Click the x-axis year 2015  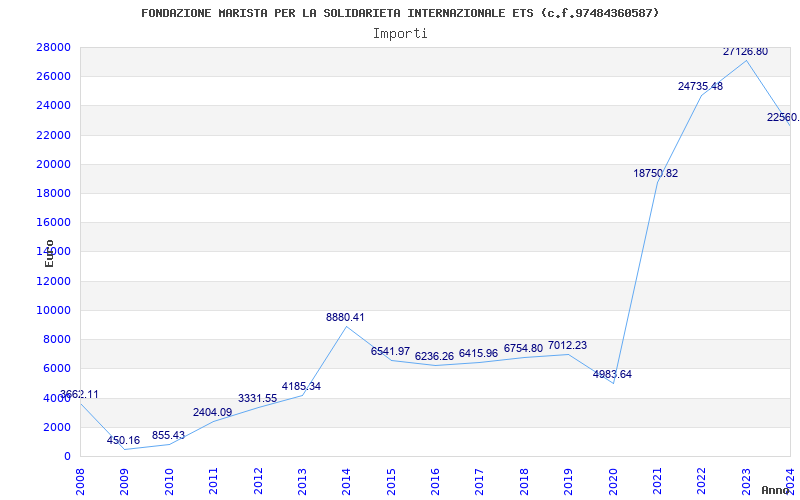[391, 481]
